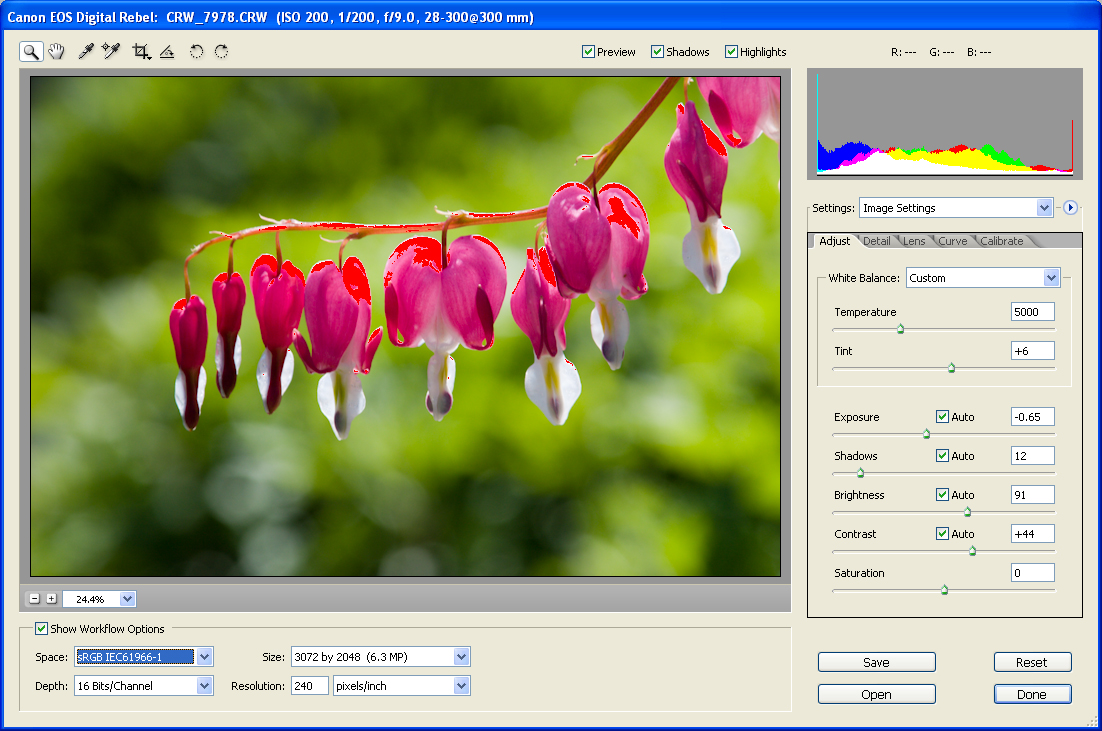Click the Temperature value field
This screenshot has width=1102, height=731.
[x=1032, y=311]
